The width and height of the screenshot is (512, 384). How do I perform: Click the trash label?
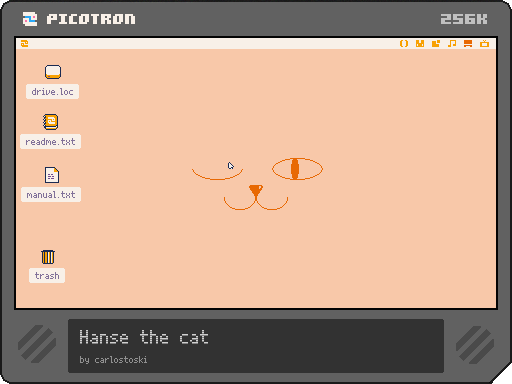pyautogui.click(x=47, y=276)
